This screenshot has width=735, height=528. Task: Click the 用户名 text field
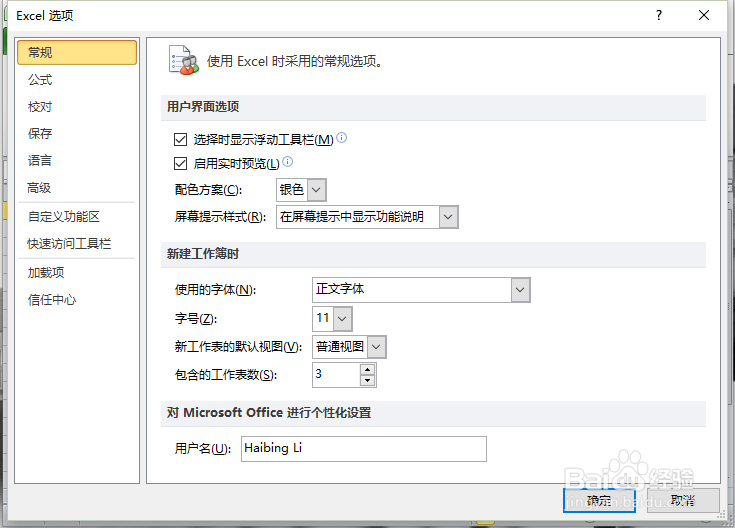(x=364, y=449)
